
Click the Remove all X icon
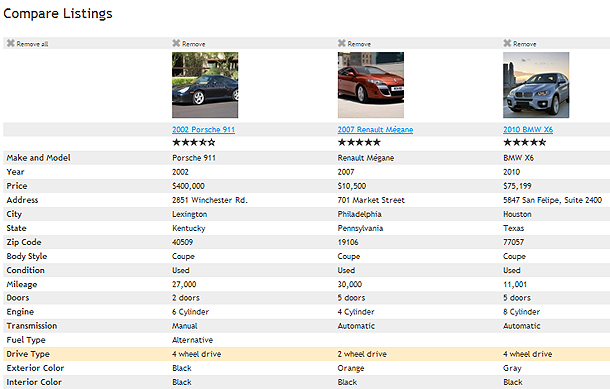(x=11, y=43)
